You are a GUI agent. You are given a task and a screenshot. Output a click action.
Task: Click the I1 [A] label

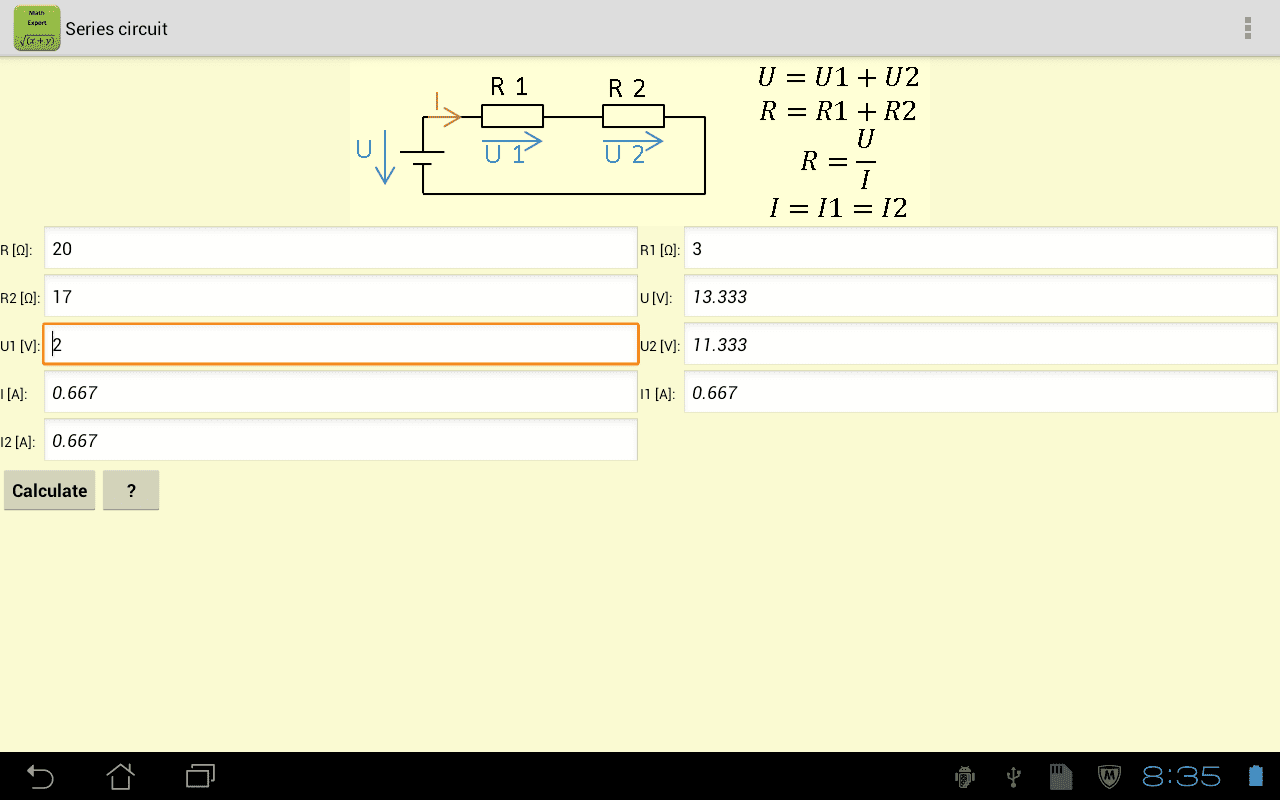(658, 394)
